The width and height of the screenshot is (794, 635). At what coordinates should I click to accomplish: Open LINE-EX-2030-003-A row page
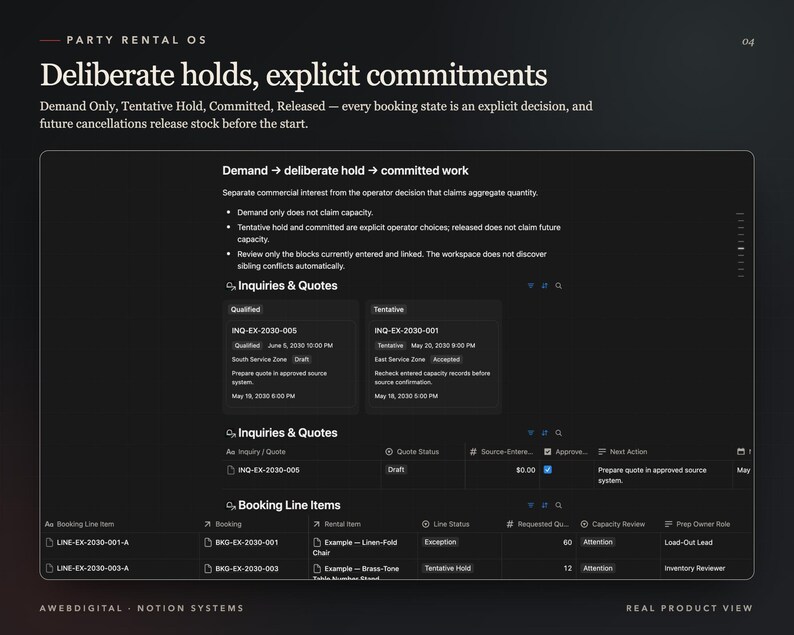tap(93, 568)
